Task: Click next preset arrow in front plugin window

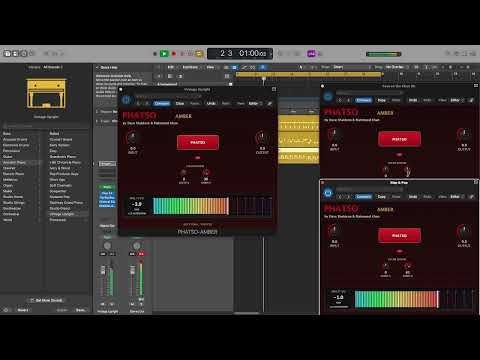Action: [147, 104]
